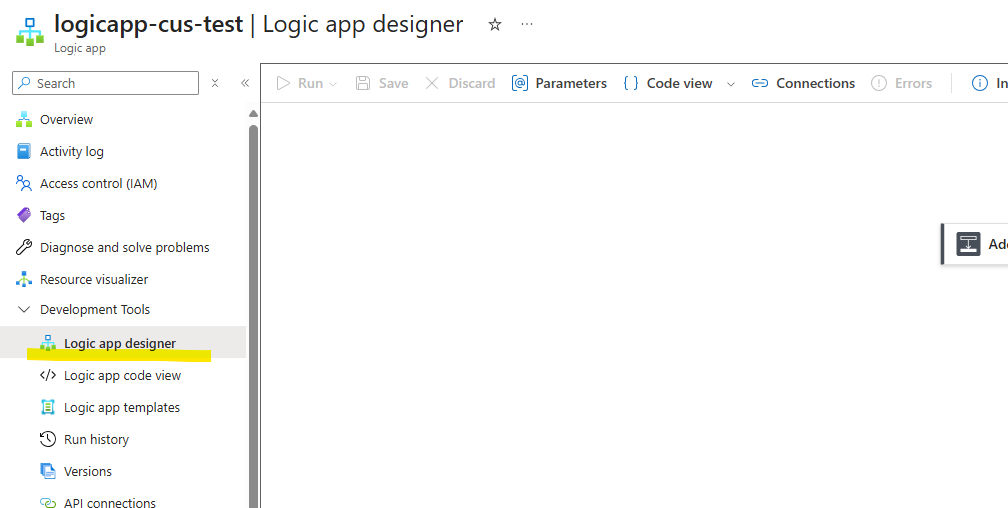The image size is (1008, 508).
Task: Click the Connections link icon in toolbar
Action: [760, 83]
